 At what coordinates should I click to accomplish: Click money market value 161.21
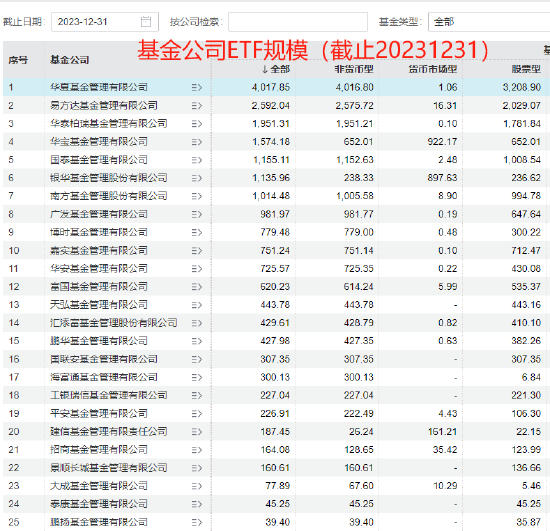point(442,431)
